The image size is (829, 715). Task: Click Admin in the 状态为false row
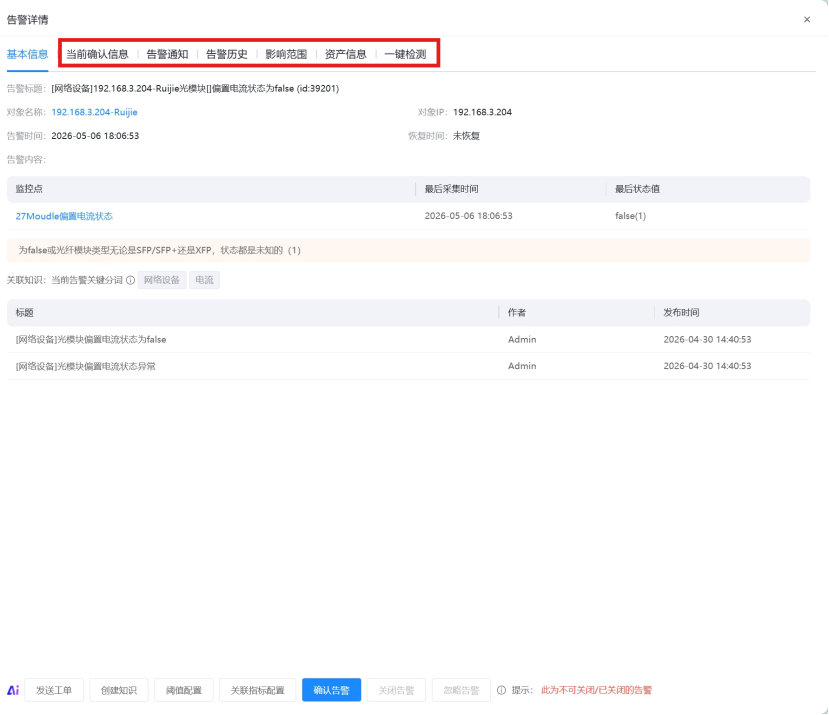coord(522,340)
